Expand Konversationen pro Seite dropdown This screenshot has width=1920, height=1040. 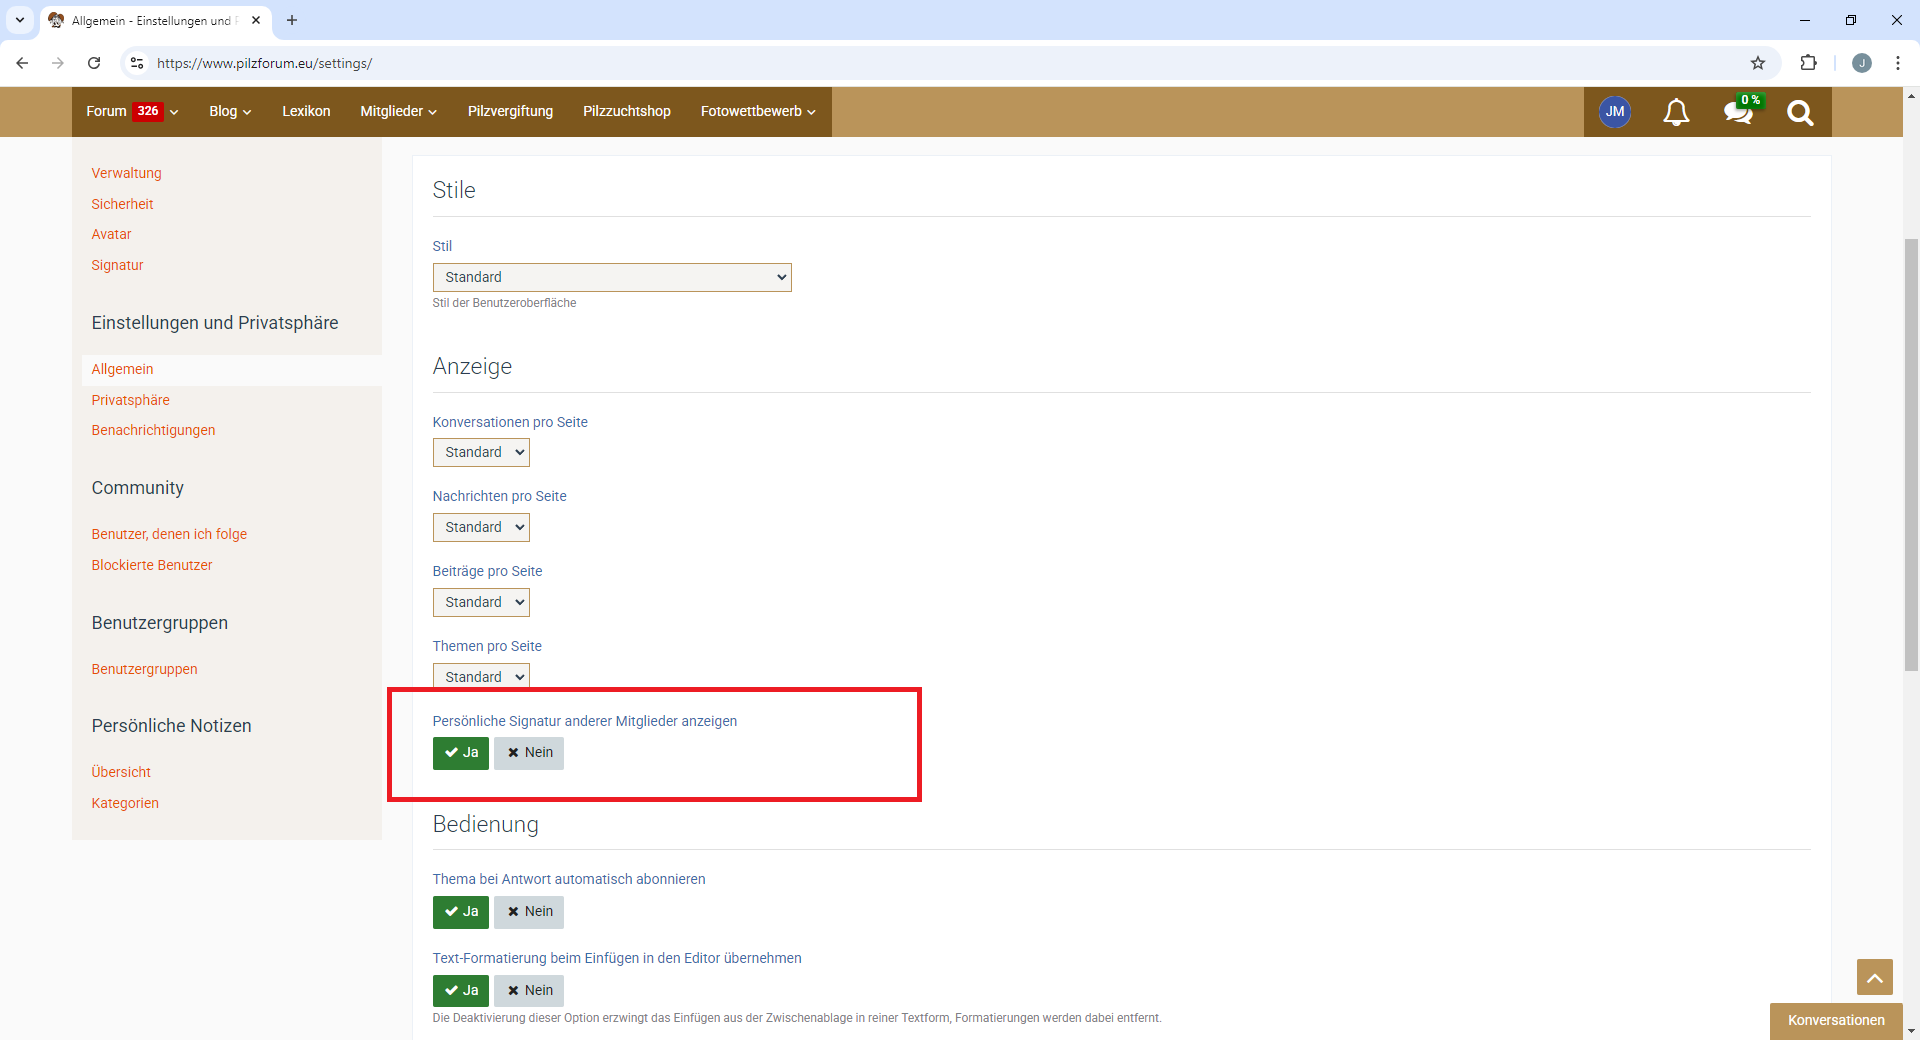tap(481, 453)
